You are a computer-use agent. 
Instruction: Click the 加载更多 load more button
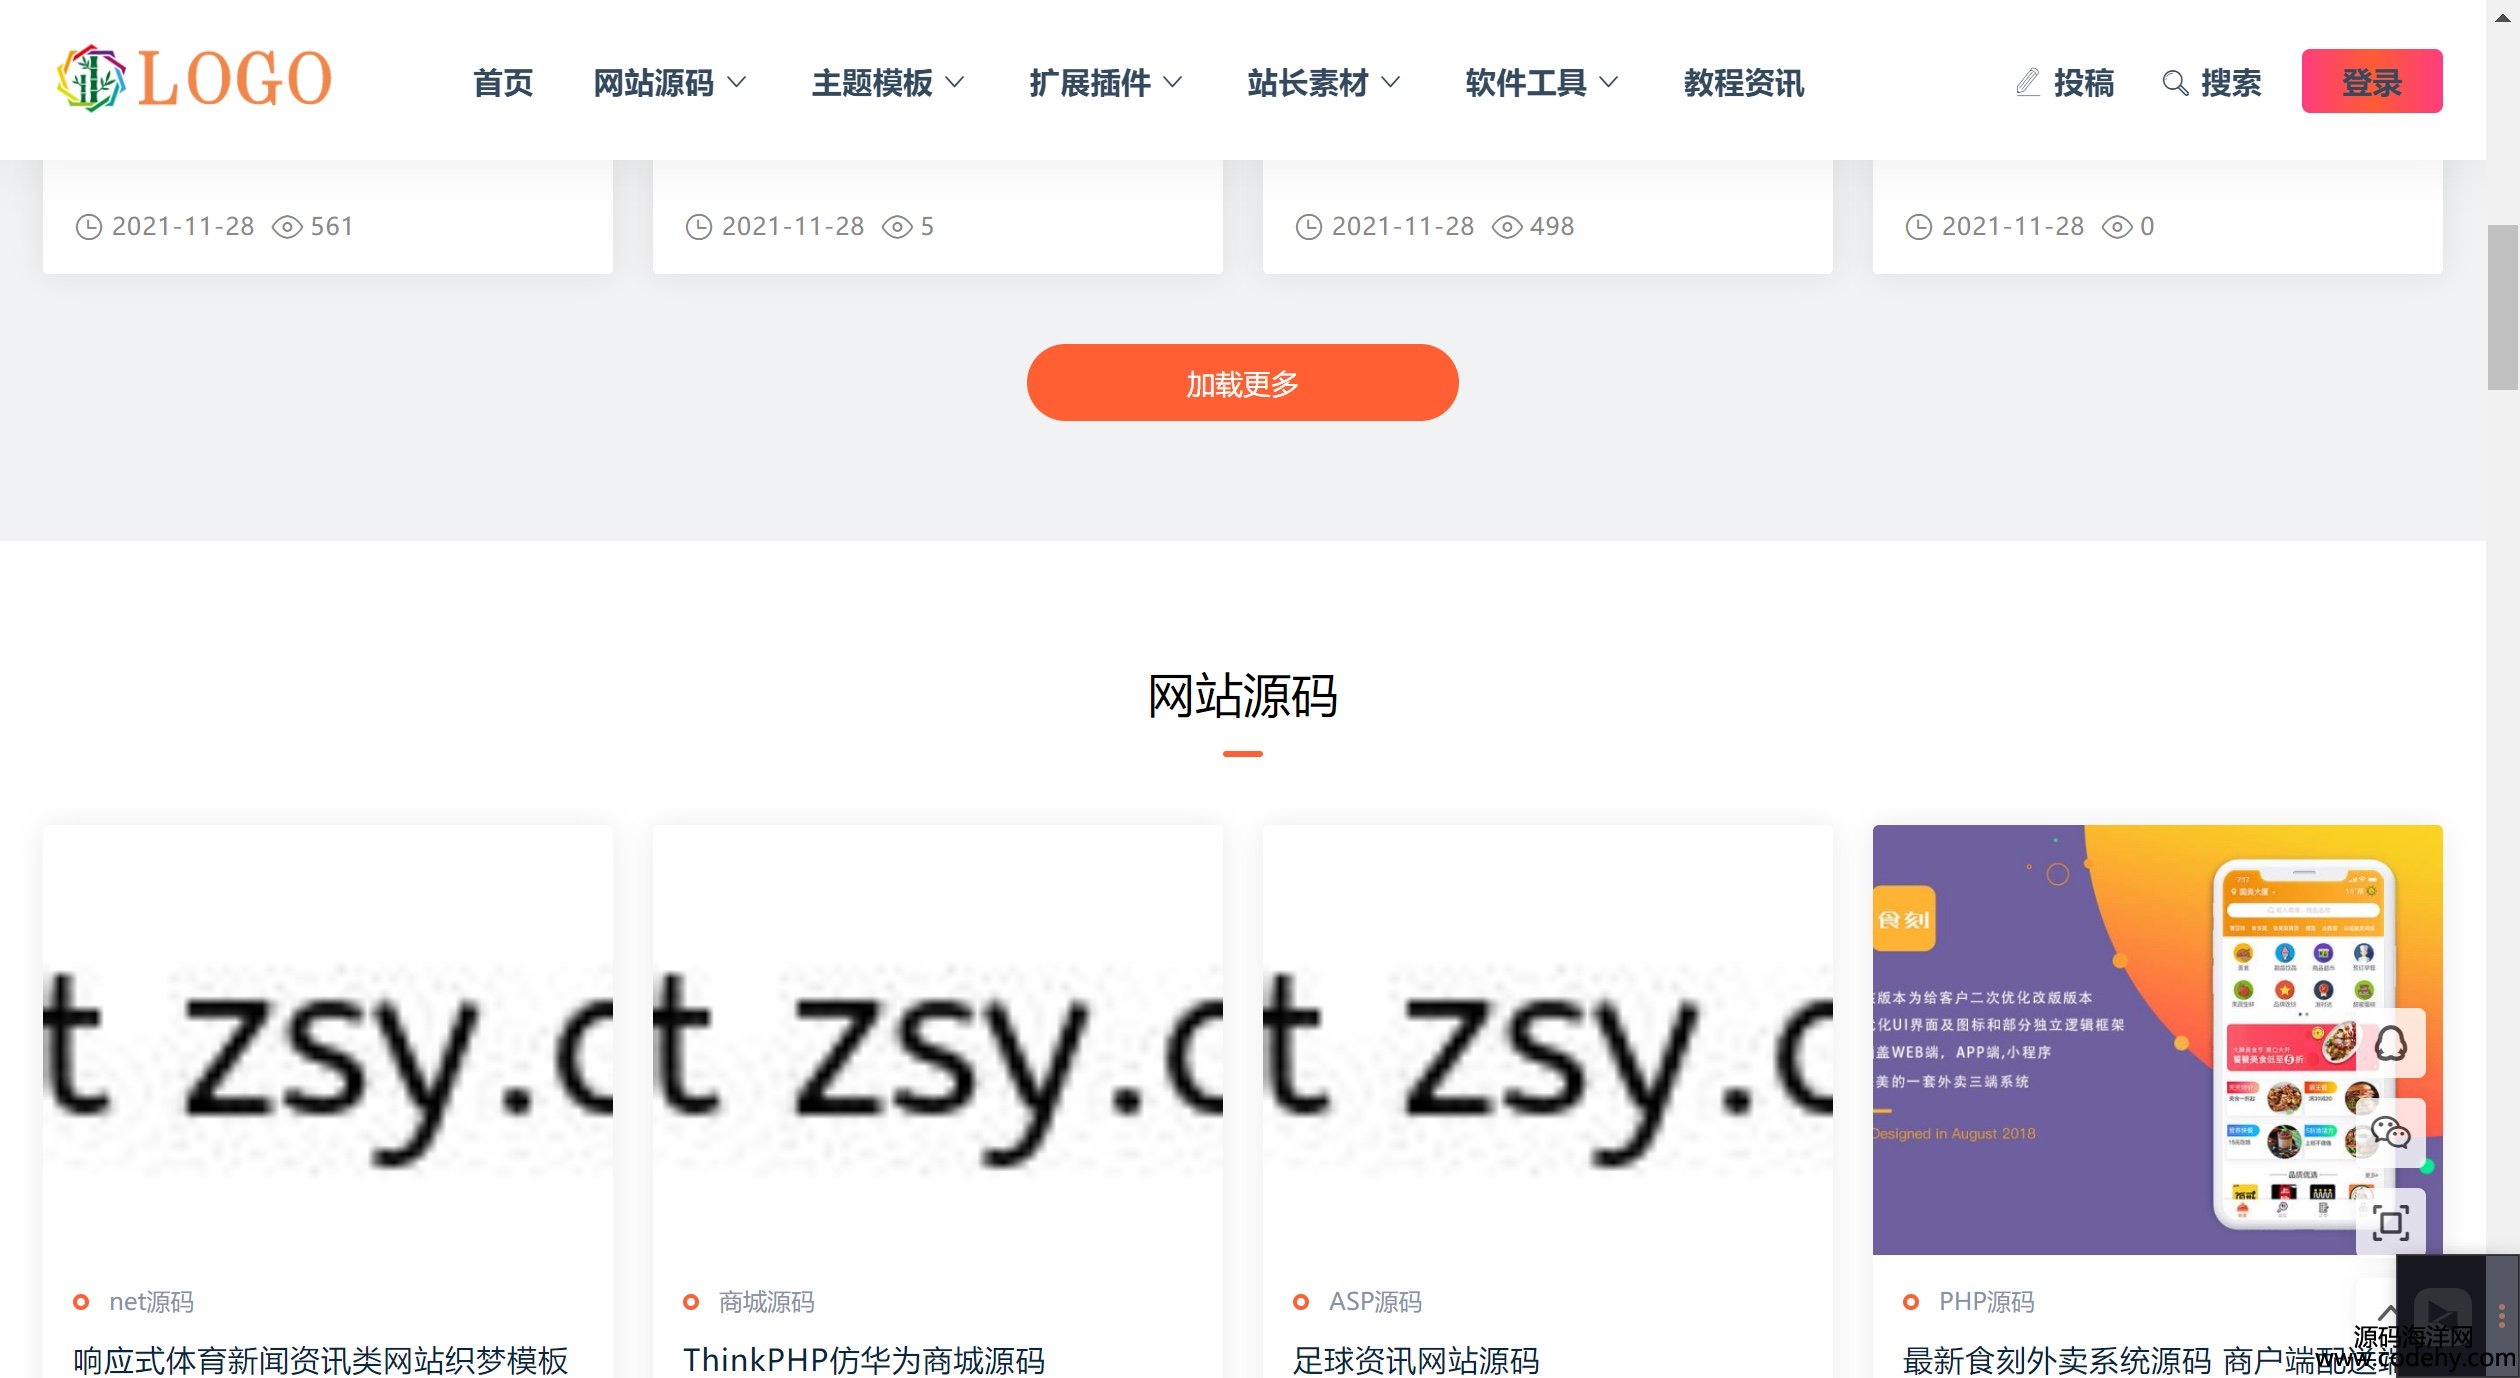(1242, 383)
